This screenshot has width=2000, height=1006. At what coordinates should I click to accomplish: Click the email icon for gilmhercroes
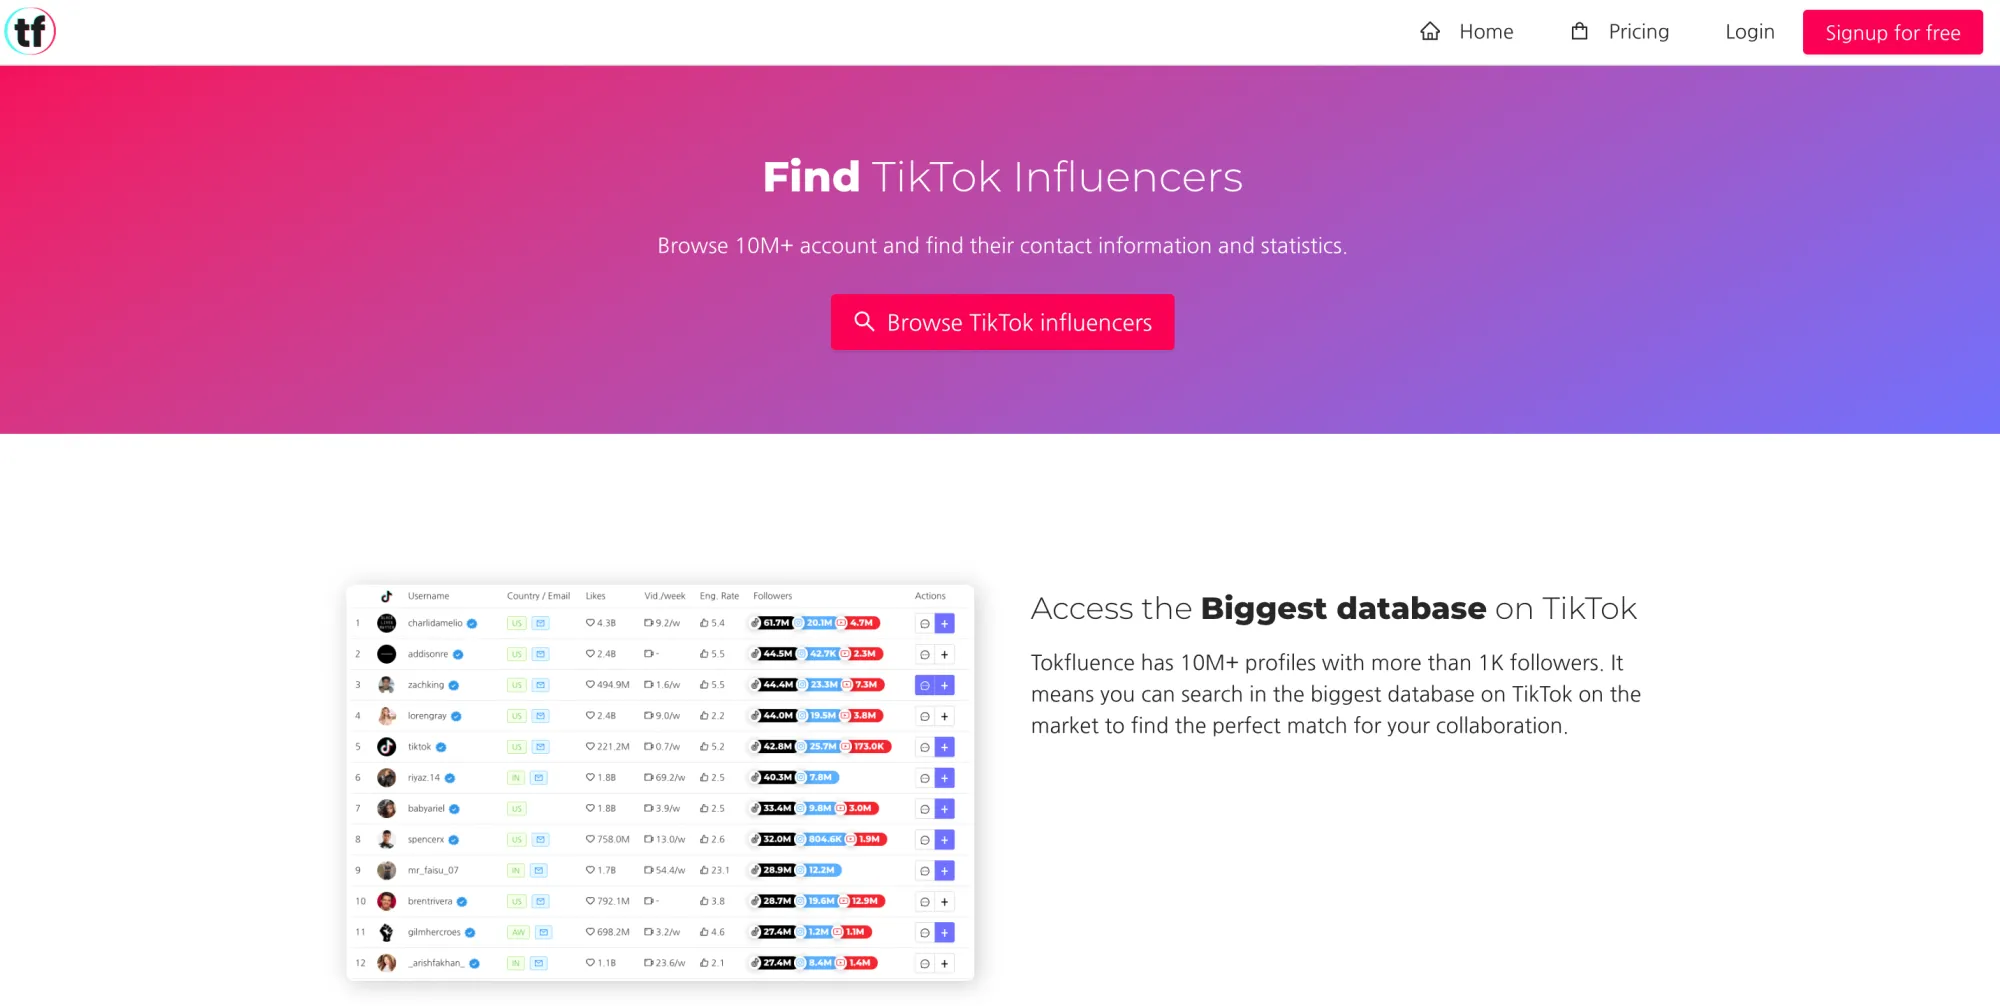click(x=543, y=933)
